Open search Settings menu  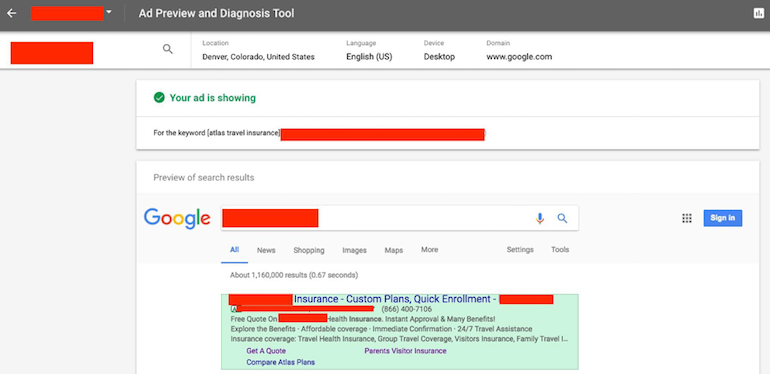coord(520,250)
